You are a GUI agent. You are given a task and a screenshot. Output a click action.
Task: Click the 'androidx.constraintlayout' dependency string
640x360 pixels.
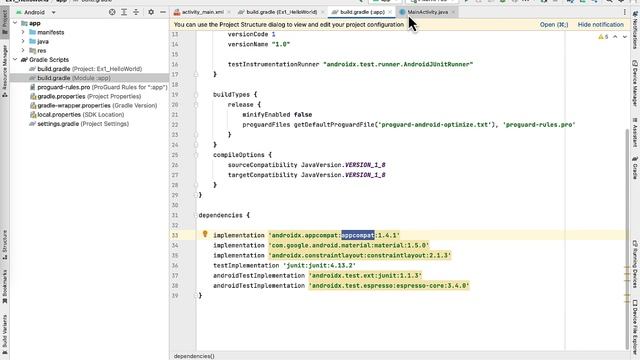coord(360,256)
